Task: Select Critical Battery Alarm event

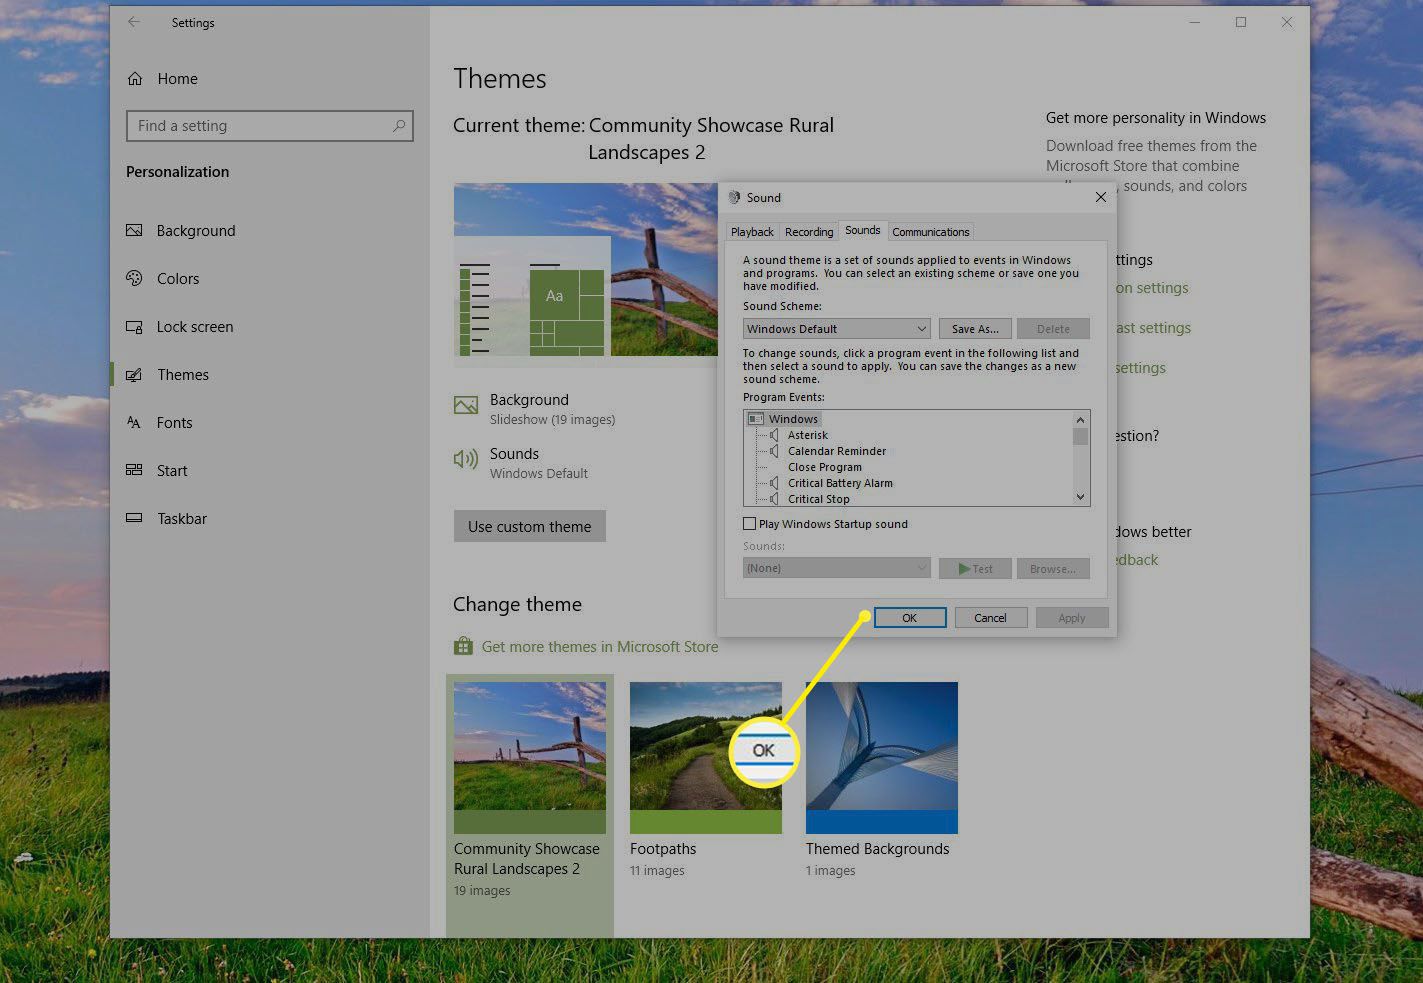Action: (x=840, y=483)
